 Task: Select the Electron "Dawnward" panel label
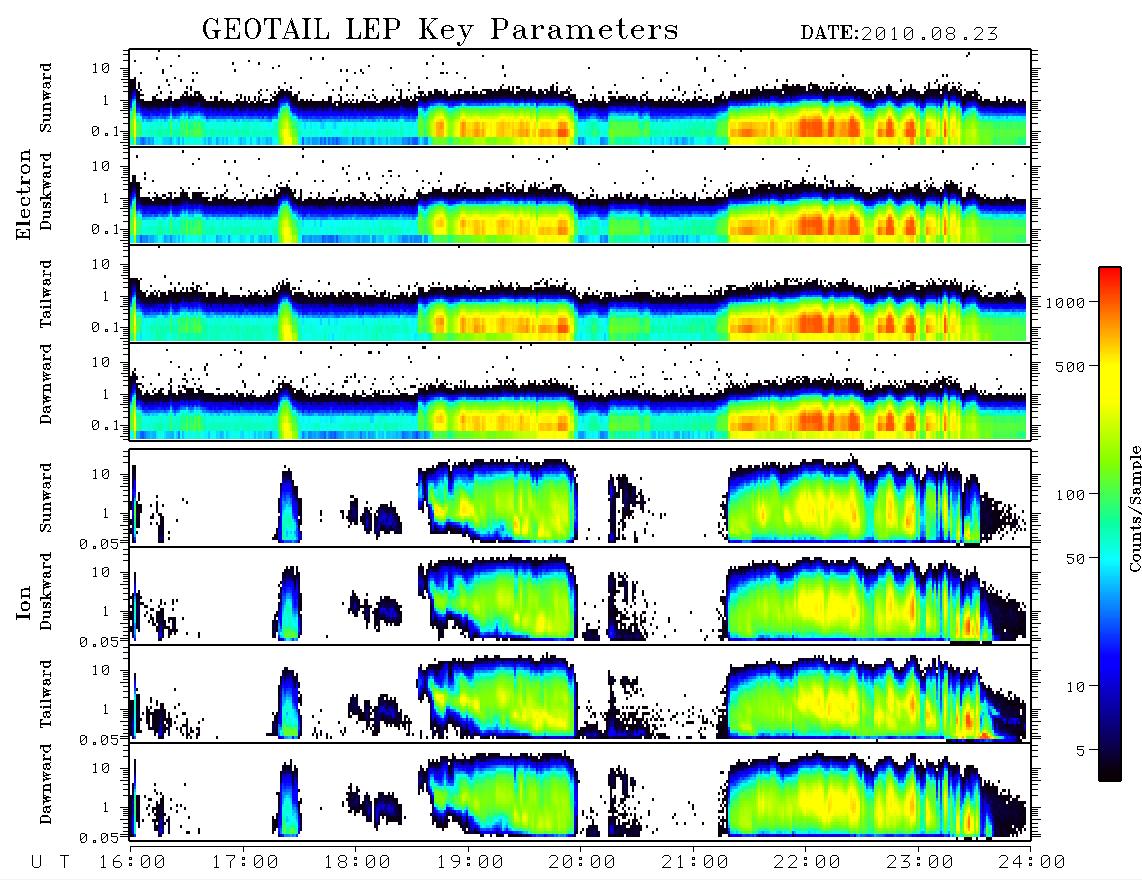click(46, 384)
